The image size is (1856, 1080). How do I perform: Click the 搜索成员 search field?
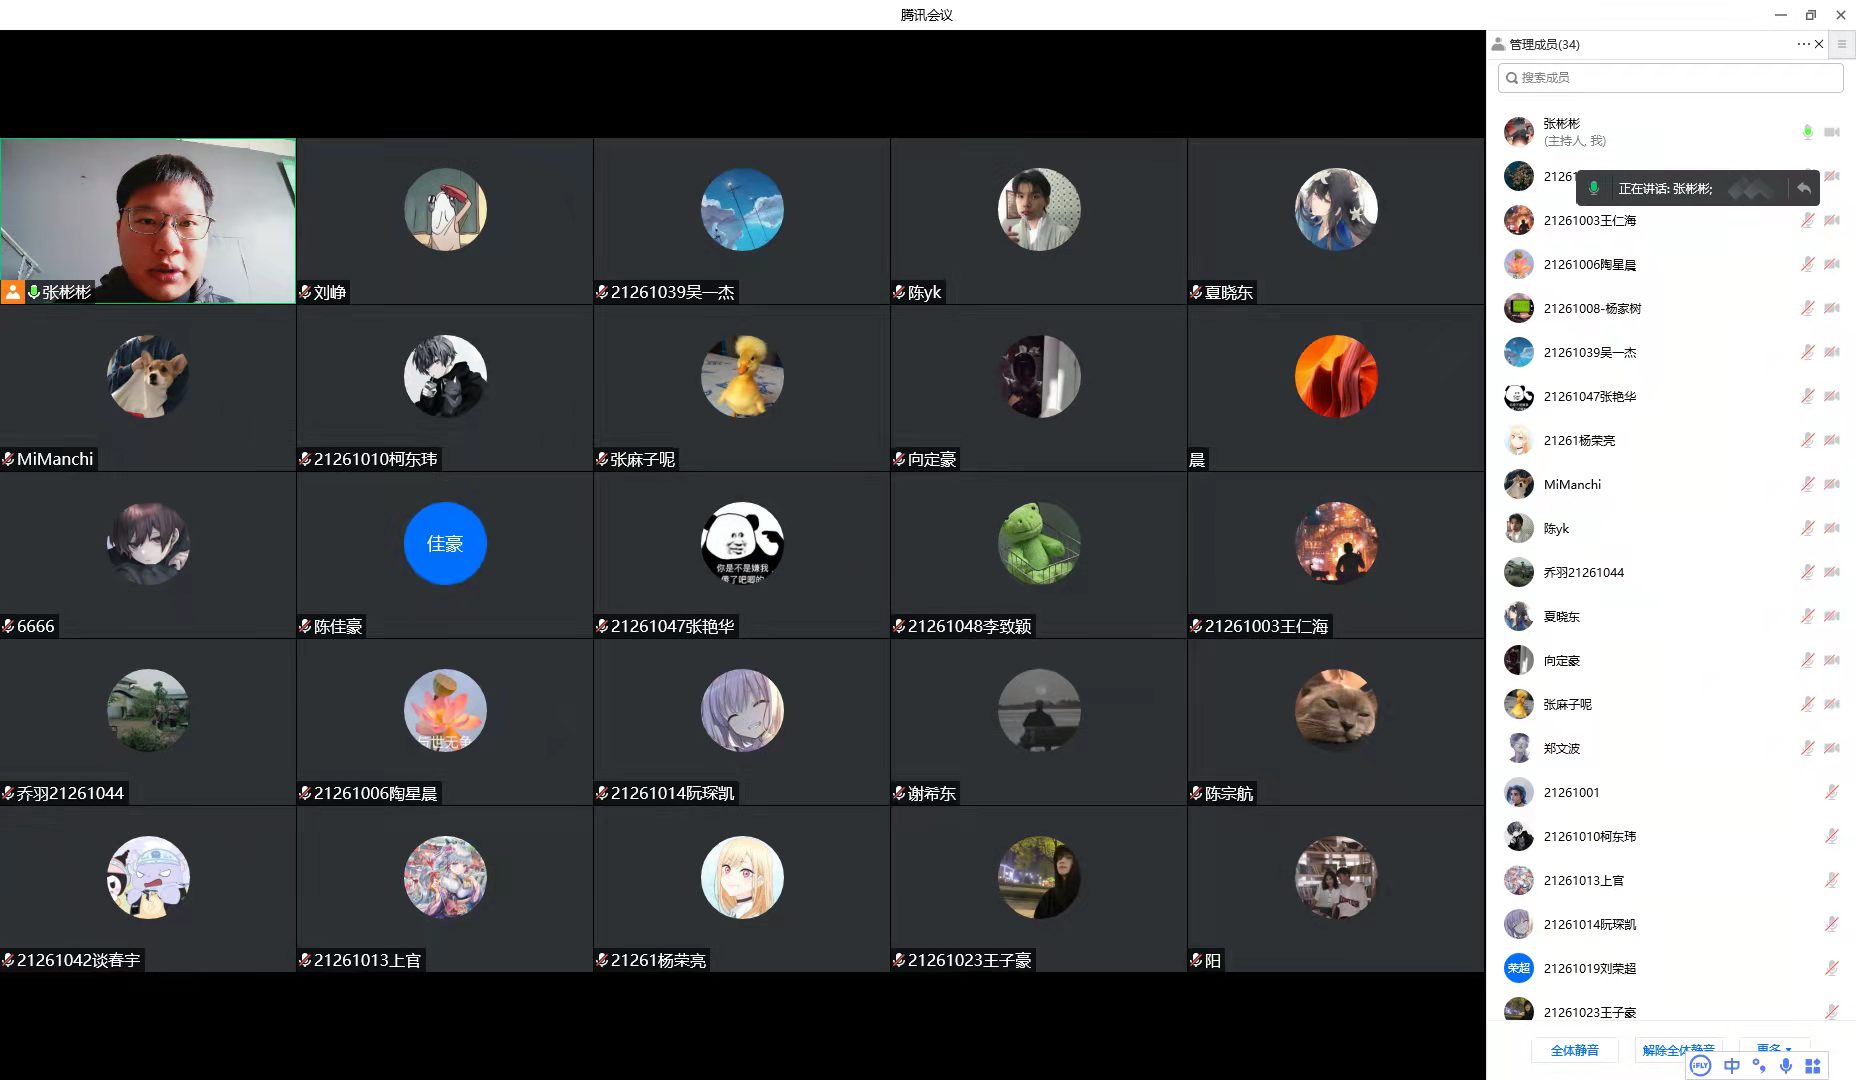click(x=1670, y=78)
